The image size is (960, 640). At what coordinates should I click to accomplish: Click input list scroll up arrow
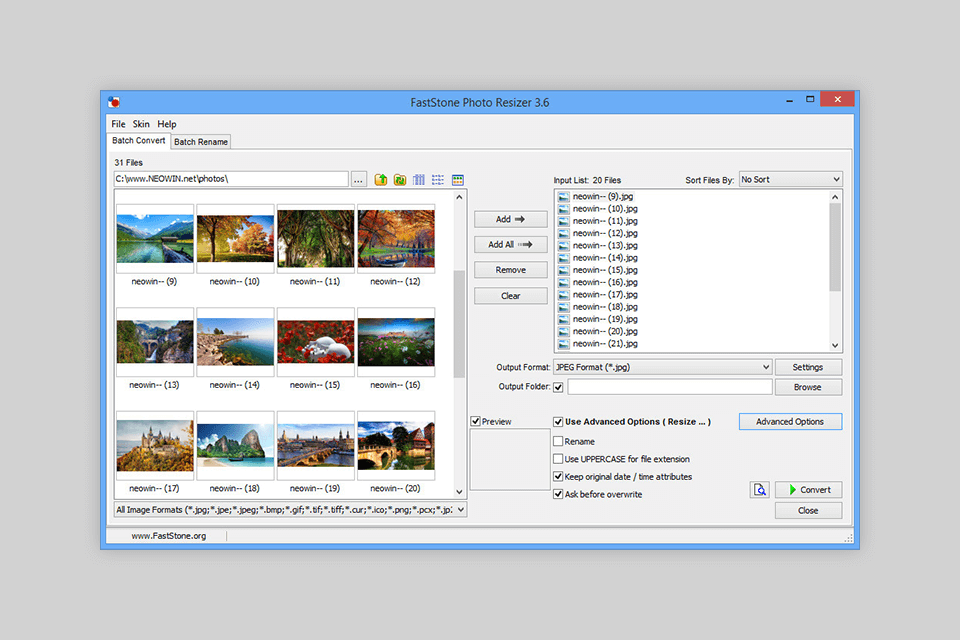(835, 197)
